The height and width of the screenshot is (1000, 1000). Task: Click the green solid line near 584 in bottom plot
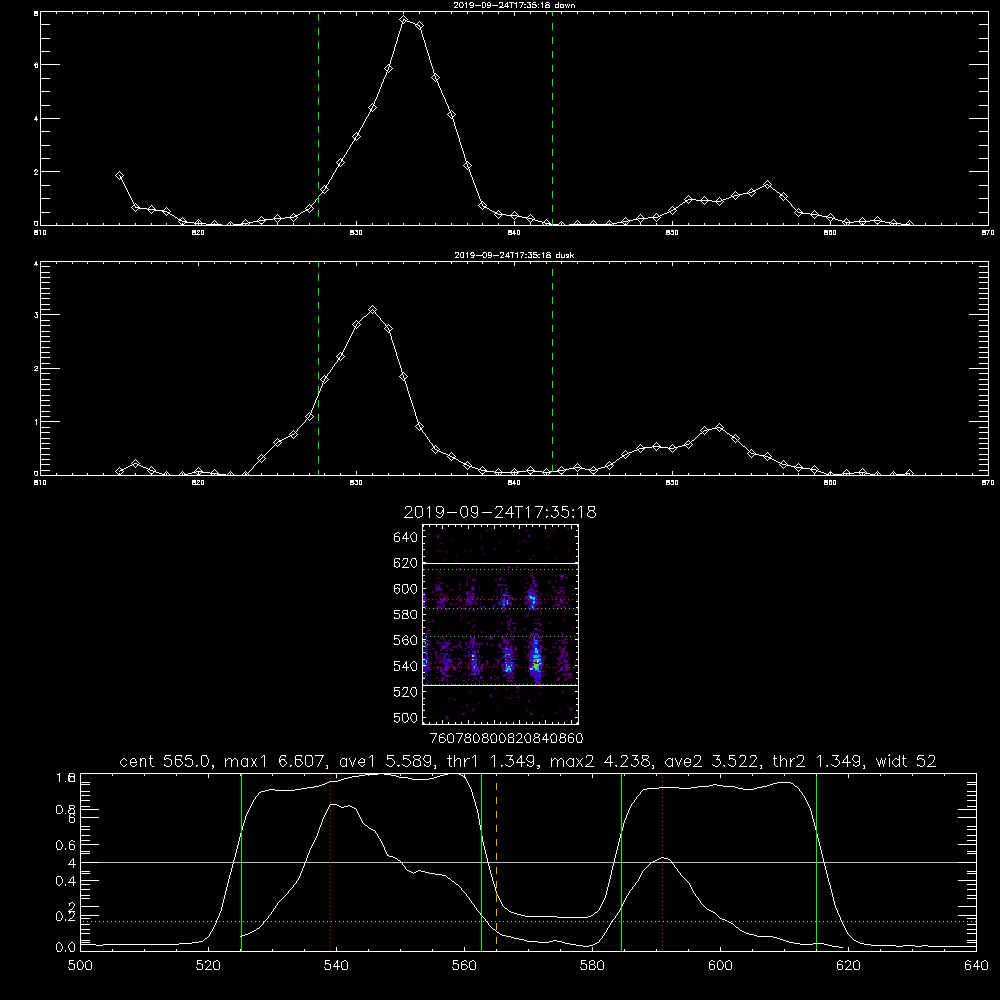pos(621,862)
